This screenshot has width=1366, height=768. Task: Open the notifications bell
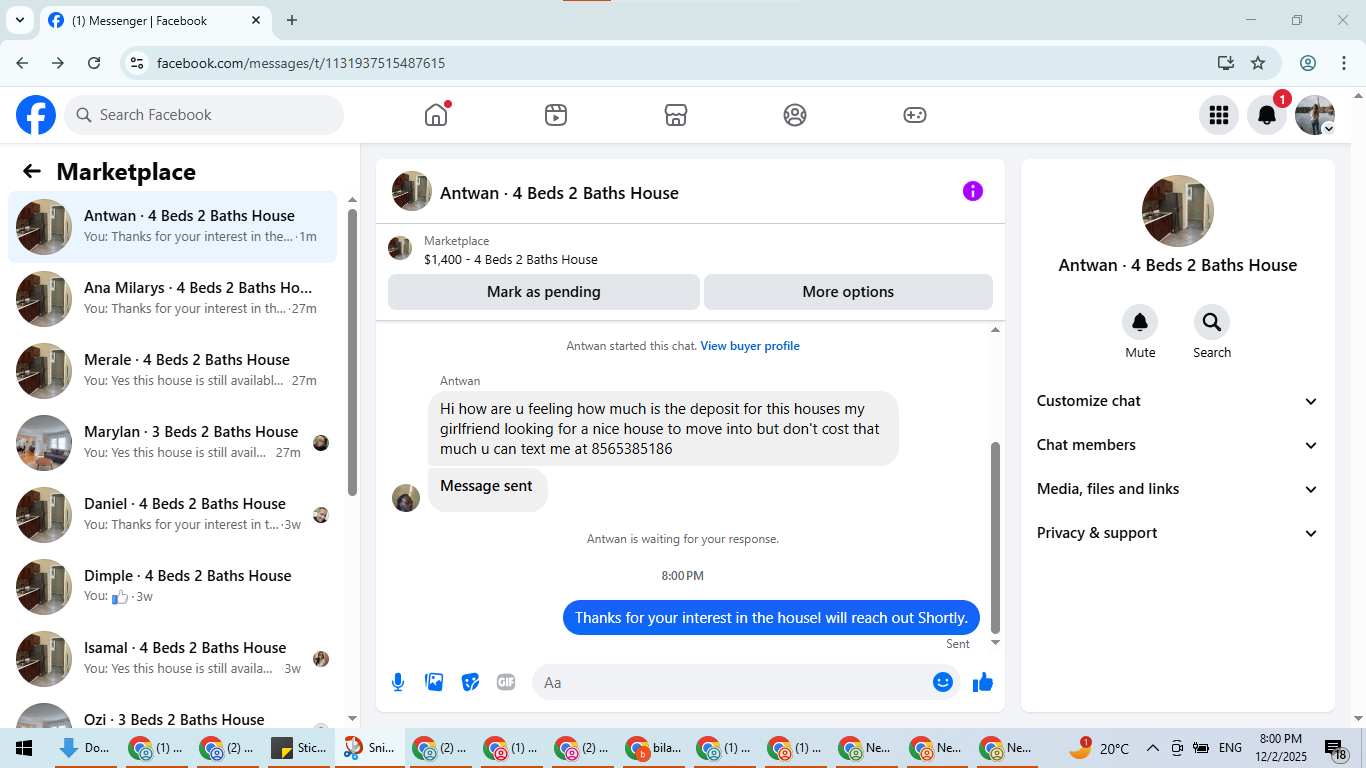[1267, 115]
